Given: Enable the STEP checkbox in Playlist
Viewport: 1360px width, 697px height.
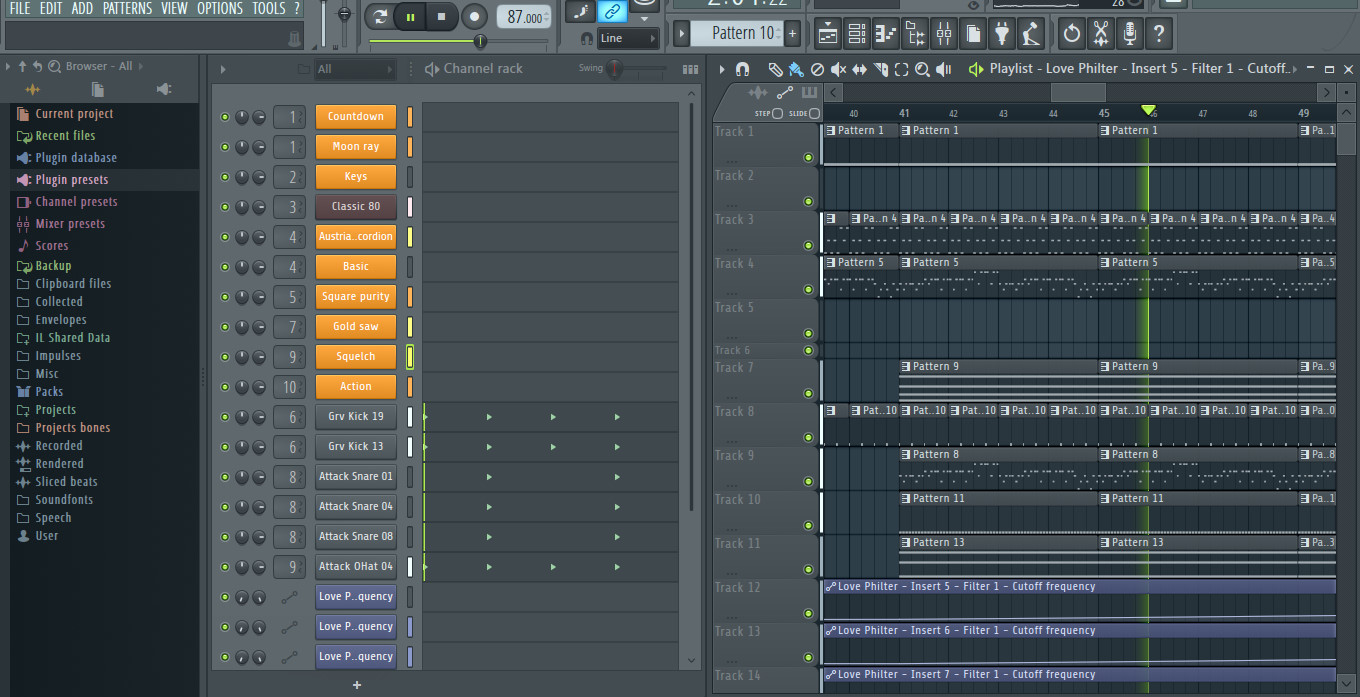Looking at the screenshot, I should [778, 114].
